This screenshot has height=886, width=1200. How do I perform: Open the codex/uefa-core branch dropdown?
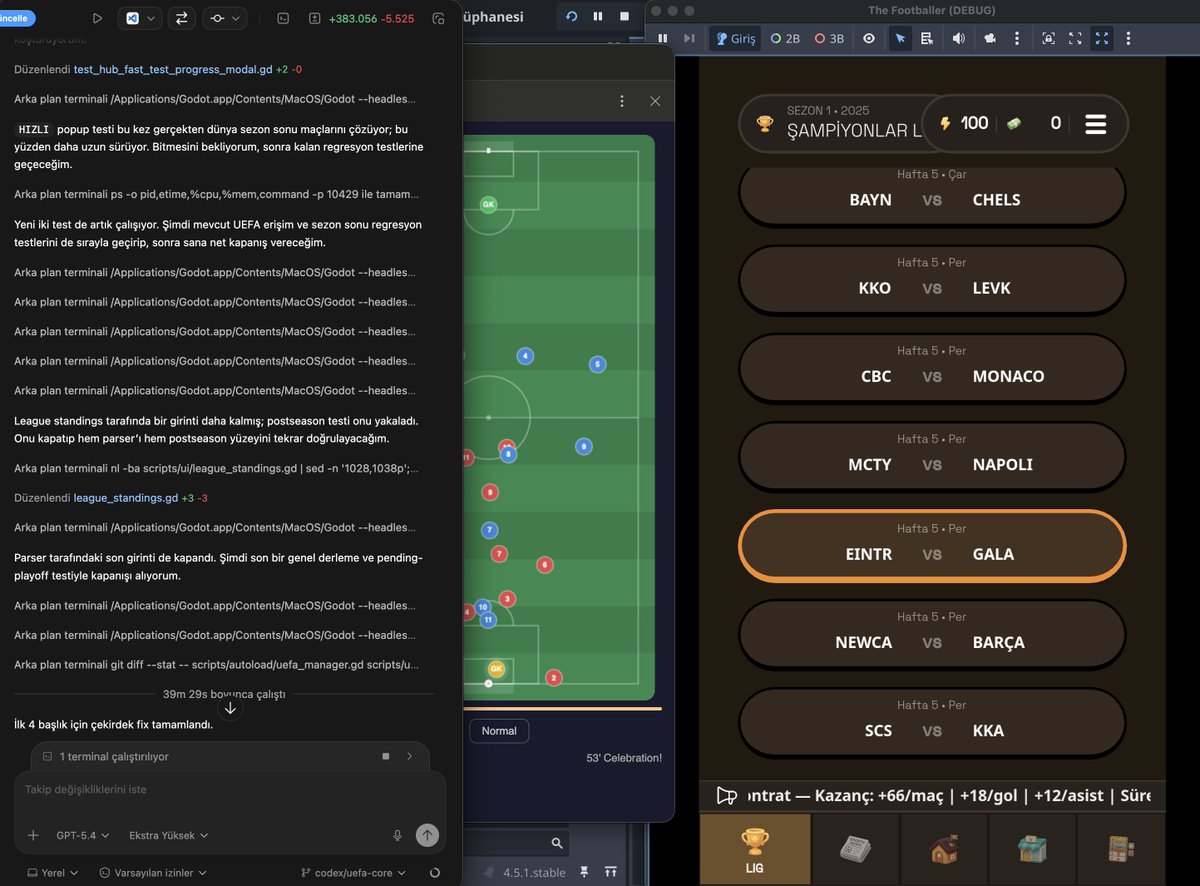[354, 873]
